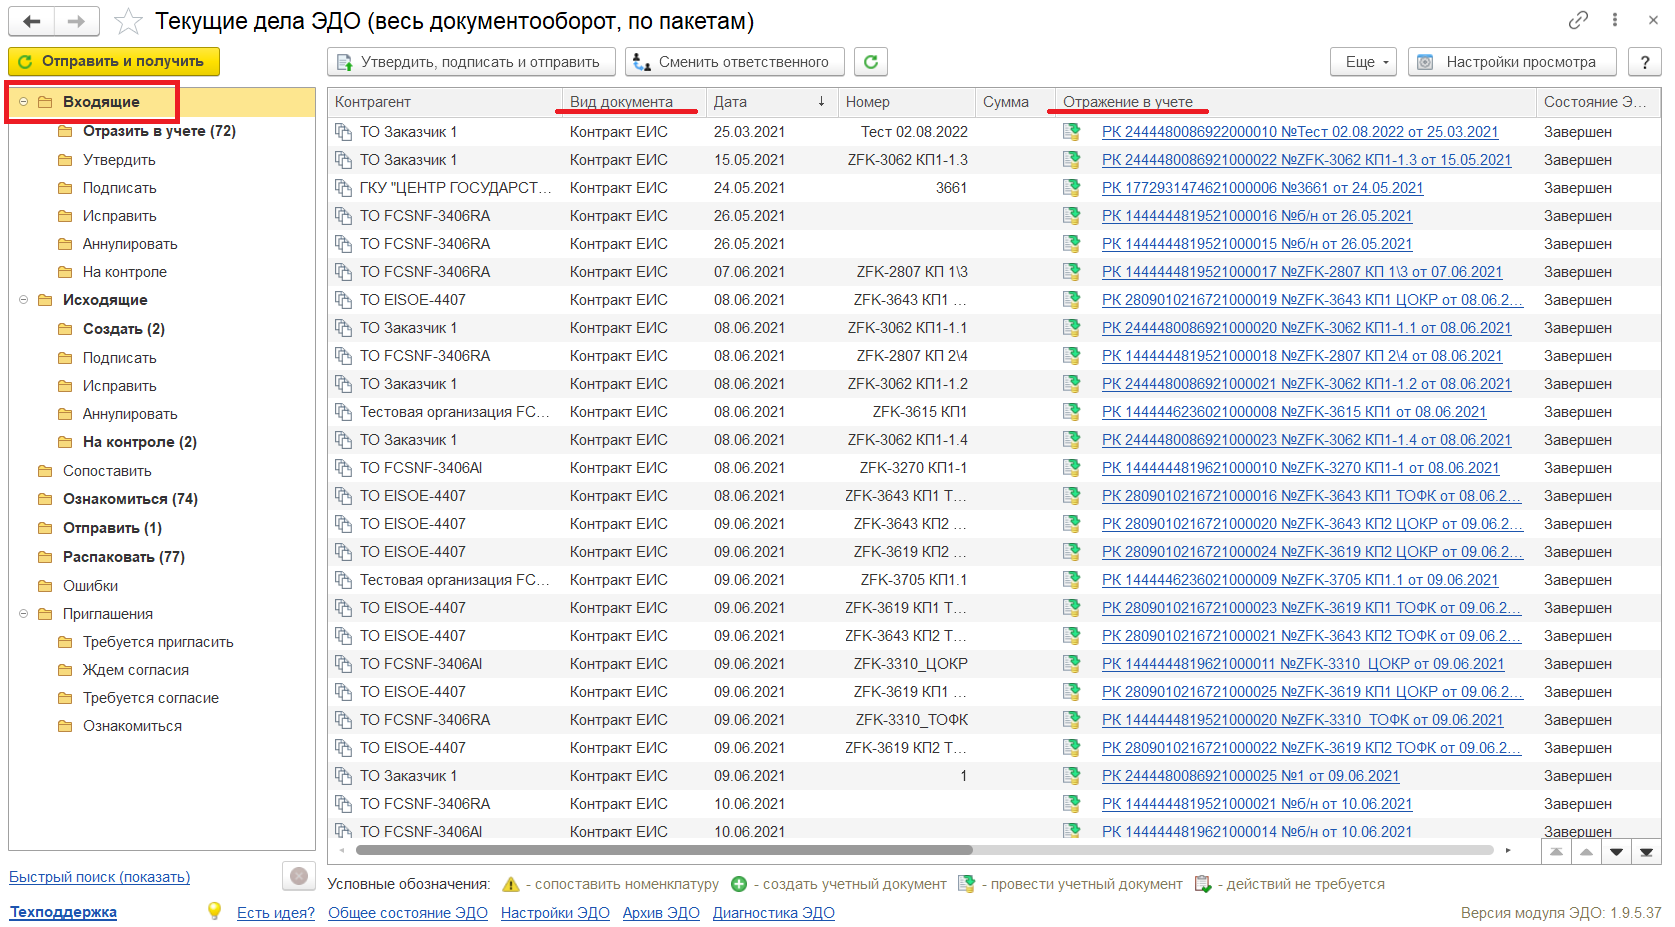Click document icon for row Тест 02.08.2022
Screen dimensions: 1675x927
343,132
